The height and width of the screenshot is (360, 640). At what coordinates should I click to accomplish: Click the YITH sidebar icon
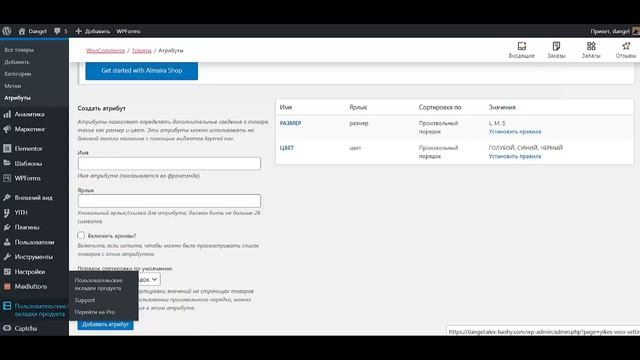pyautogui.click(x=7, y=212)
